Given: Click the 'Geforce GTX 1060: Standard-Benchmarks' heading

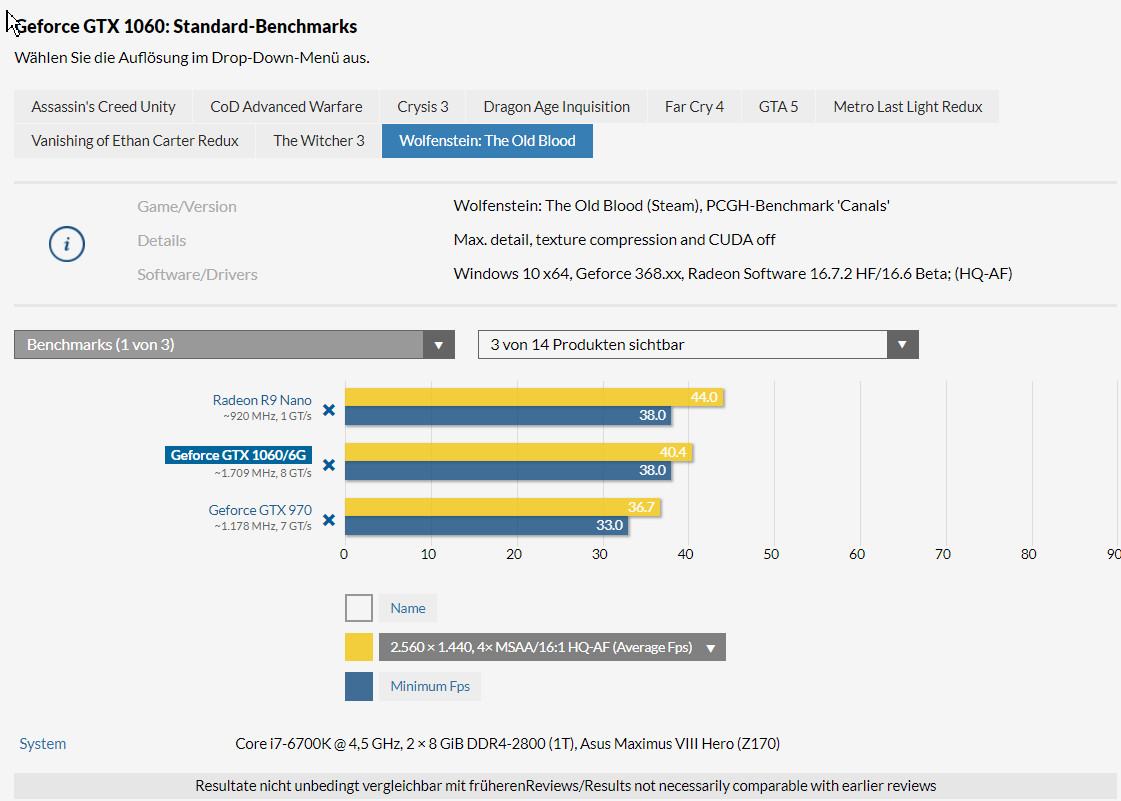Looking at the screenshot, I should click(x=186, y=26).
